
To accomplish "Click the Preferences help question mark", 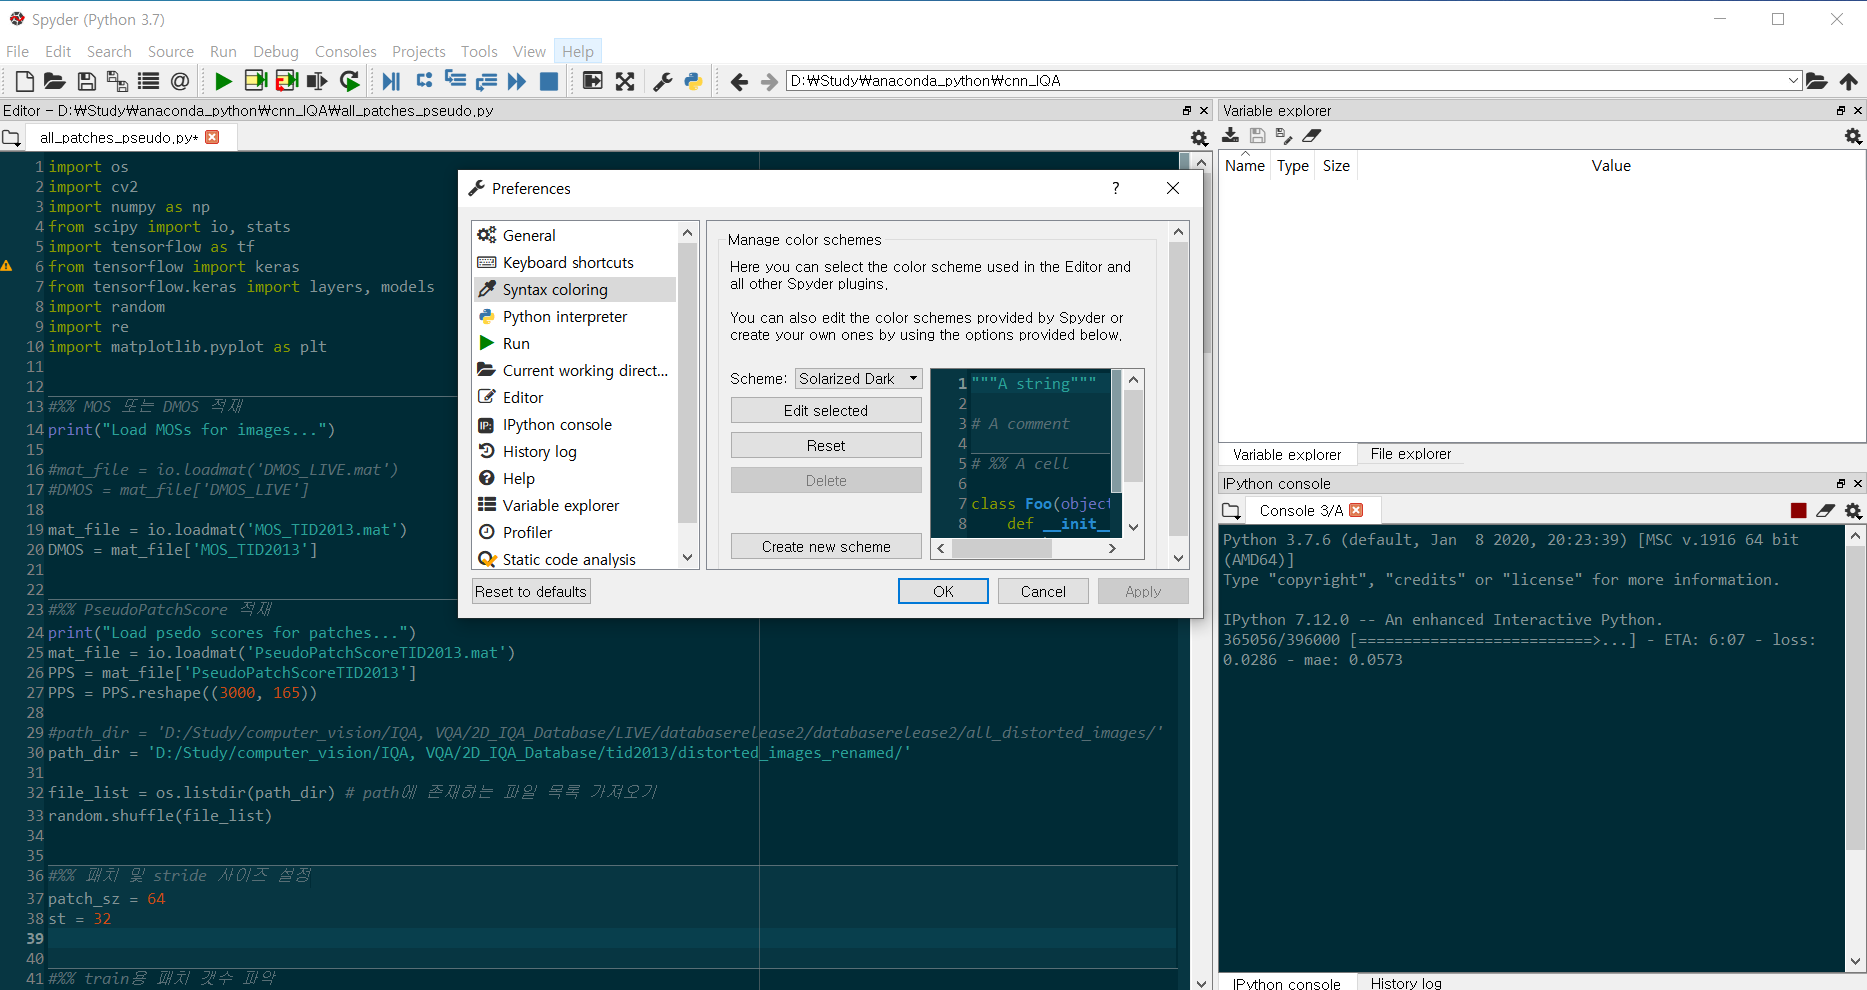I will coord(1116,188).
